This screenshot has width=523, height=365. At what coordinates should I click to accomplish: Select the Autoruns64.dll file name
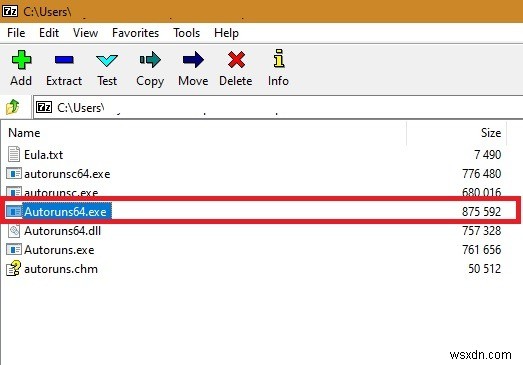tap(62, 231)
